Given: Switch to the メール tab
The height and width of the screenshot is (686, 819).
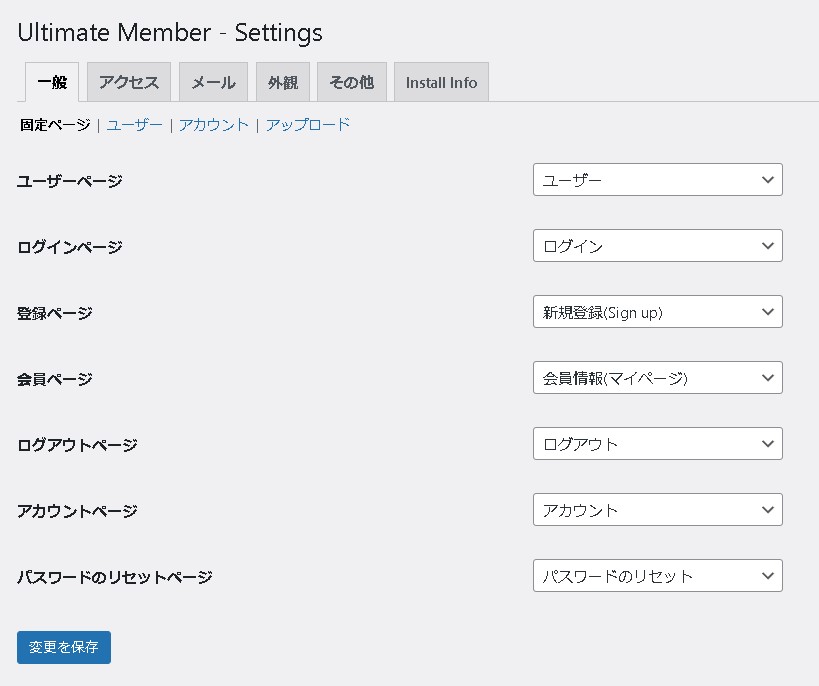Looking at the screenshot, I should (213, 82).
